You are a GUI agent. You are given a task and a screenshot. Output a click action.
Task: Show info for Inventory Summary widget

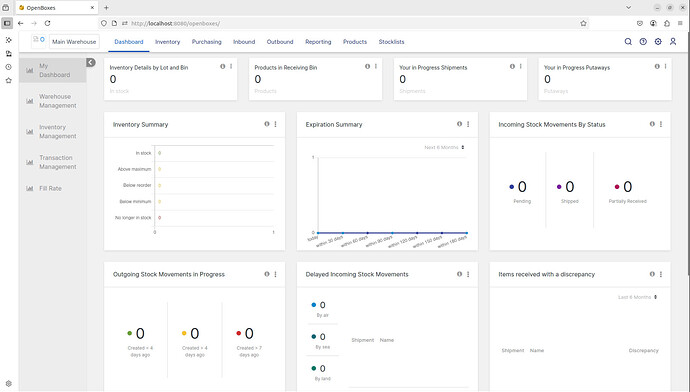267,124
